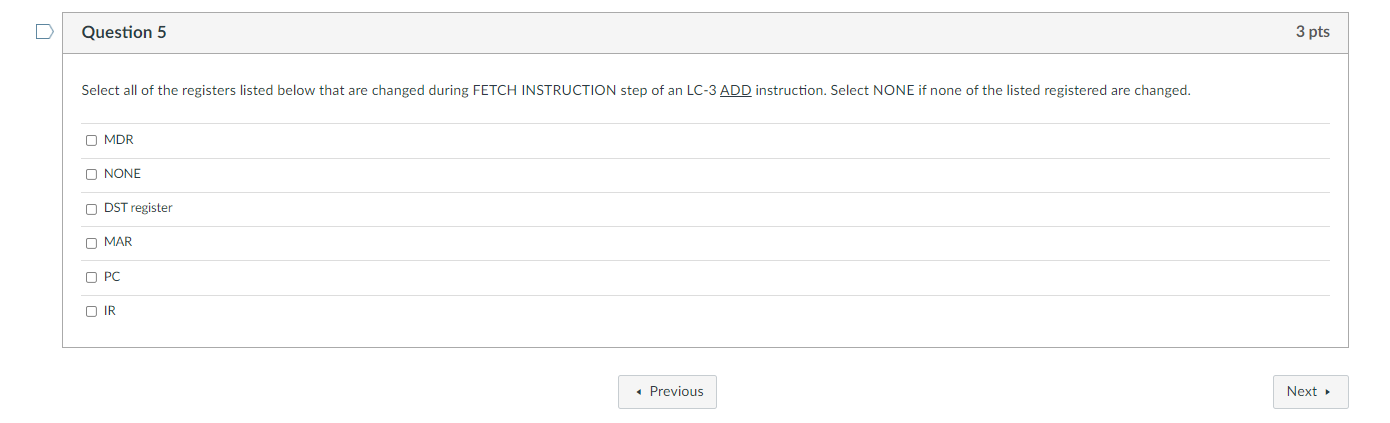Enable the DST register checkbox
The image size is (1390, 423).
click(92, 208)
